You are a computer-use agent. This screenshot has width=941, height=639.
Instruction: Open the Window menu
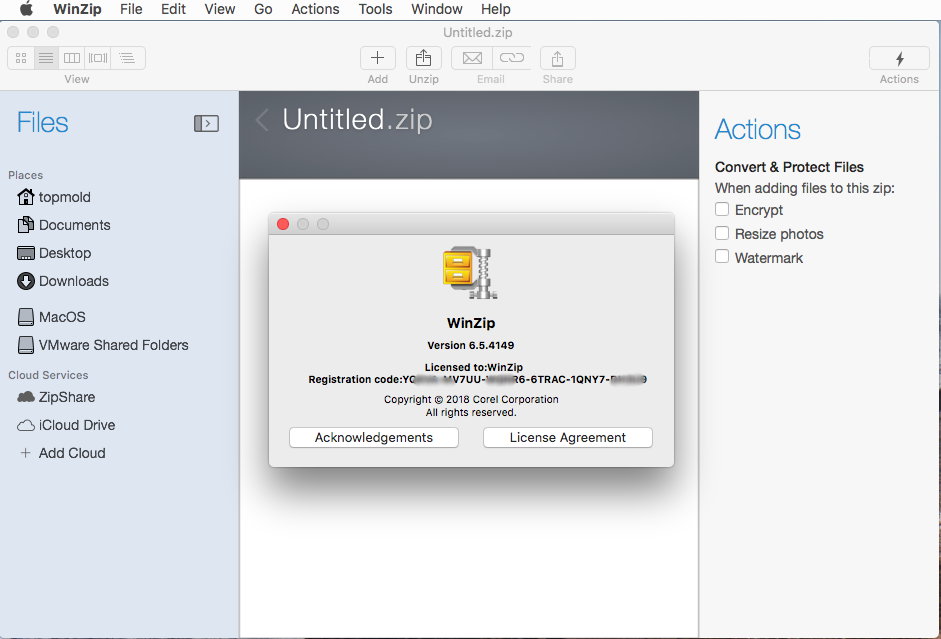[x=436, y=9]
